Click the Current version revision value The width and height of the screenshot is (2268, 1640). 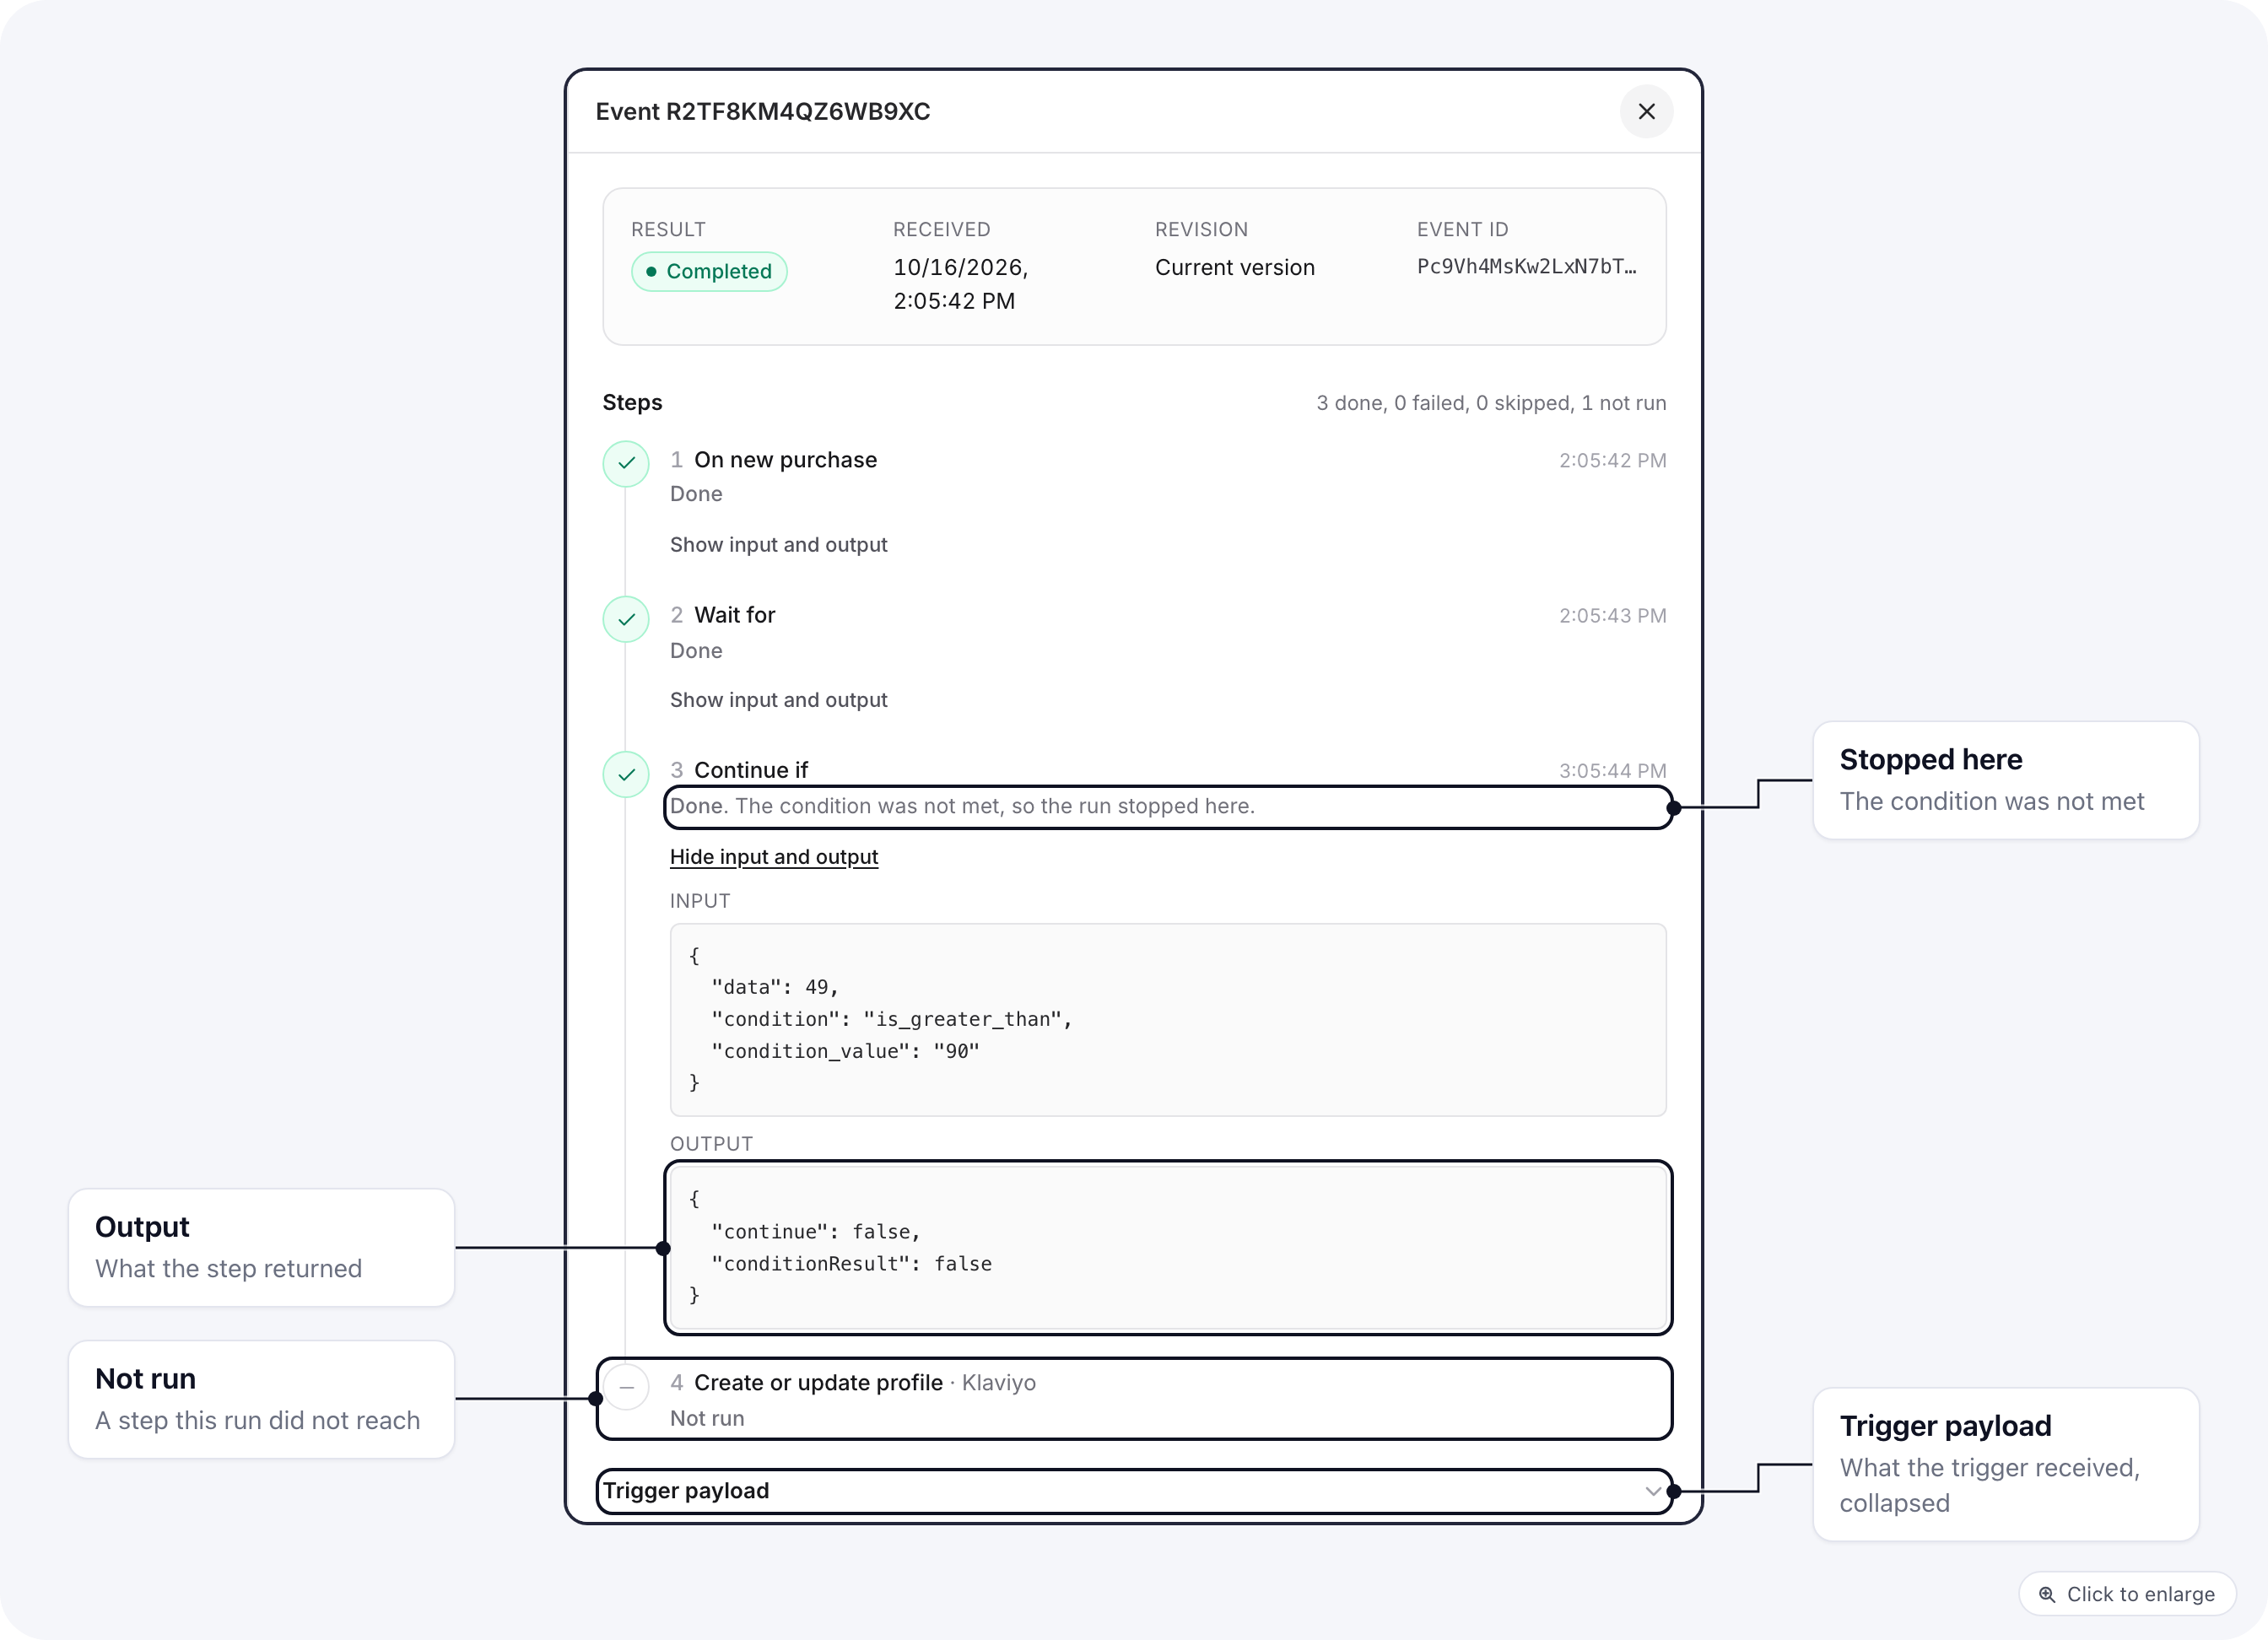tap(1235, 267)
